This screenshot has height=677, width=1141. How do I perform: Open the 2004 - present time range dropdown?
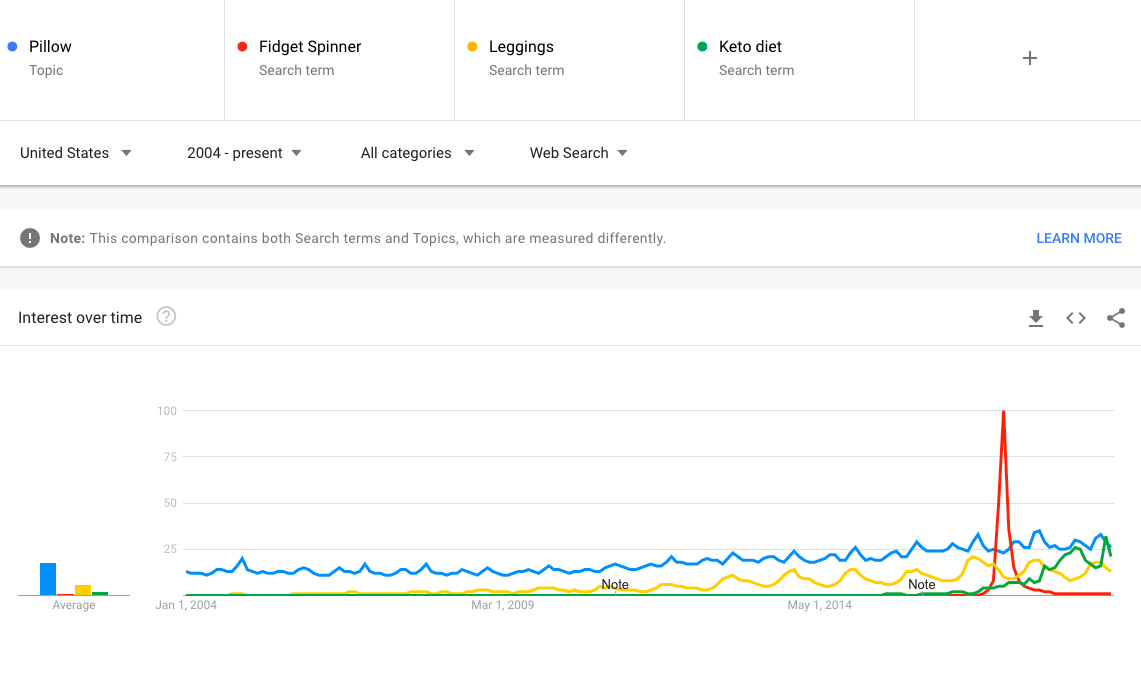[245, 153]
